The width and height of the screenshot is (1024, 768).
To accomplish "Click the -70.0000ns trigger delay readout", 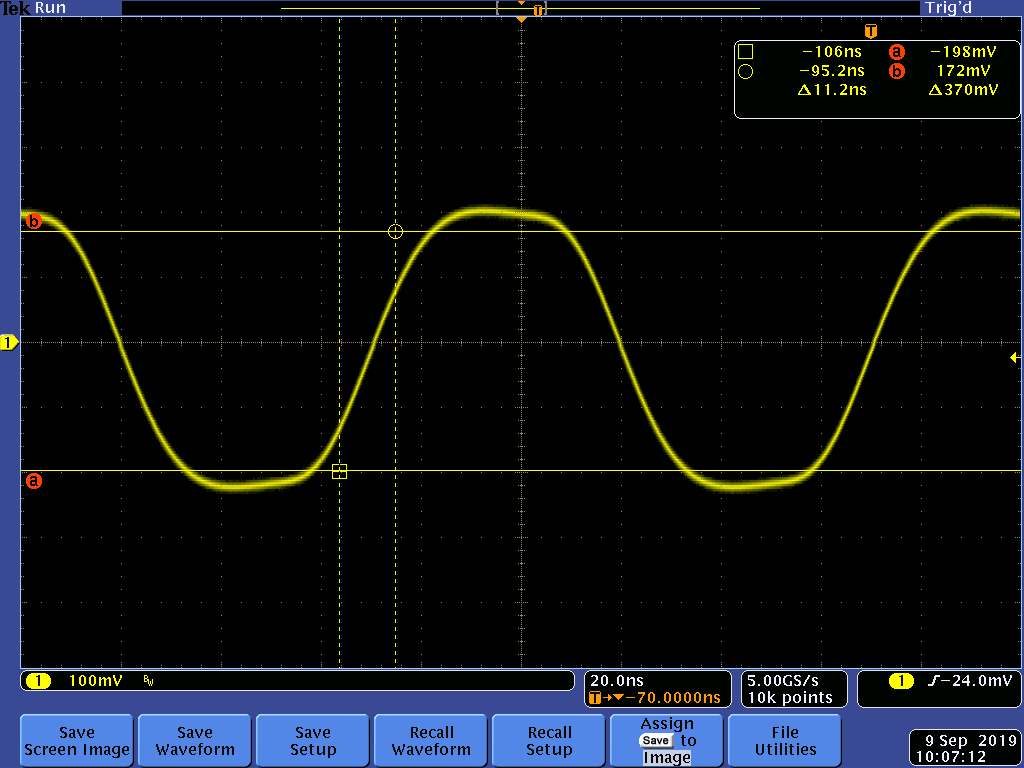I will 673,697.
